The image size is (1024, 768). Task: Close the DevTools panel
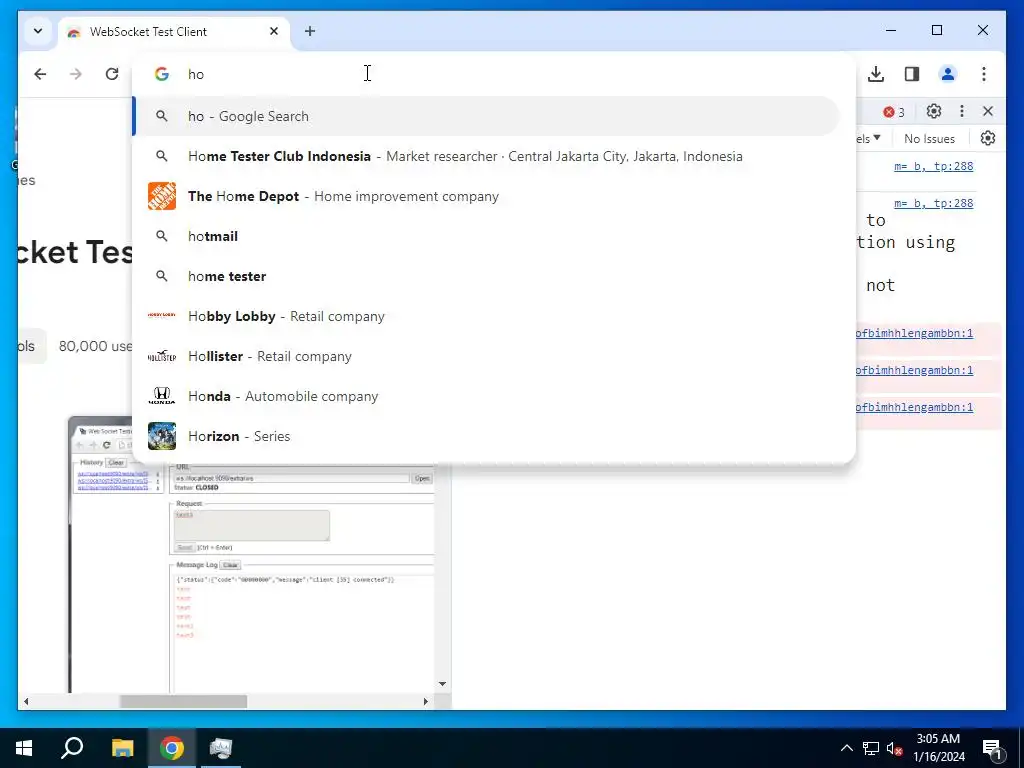(988, 111)
